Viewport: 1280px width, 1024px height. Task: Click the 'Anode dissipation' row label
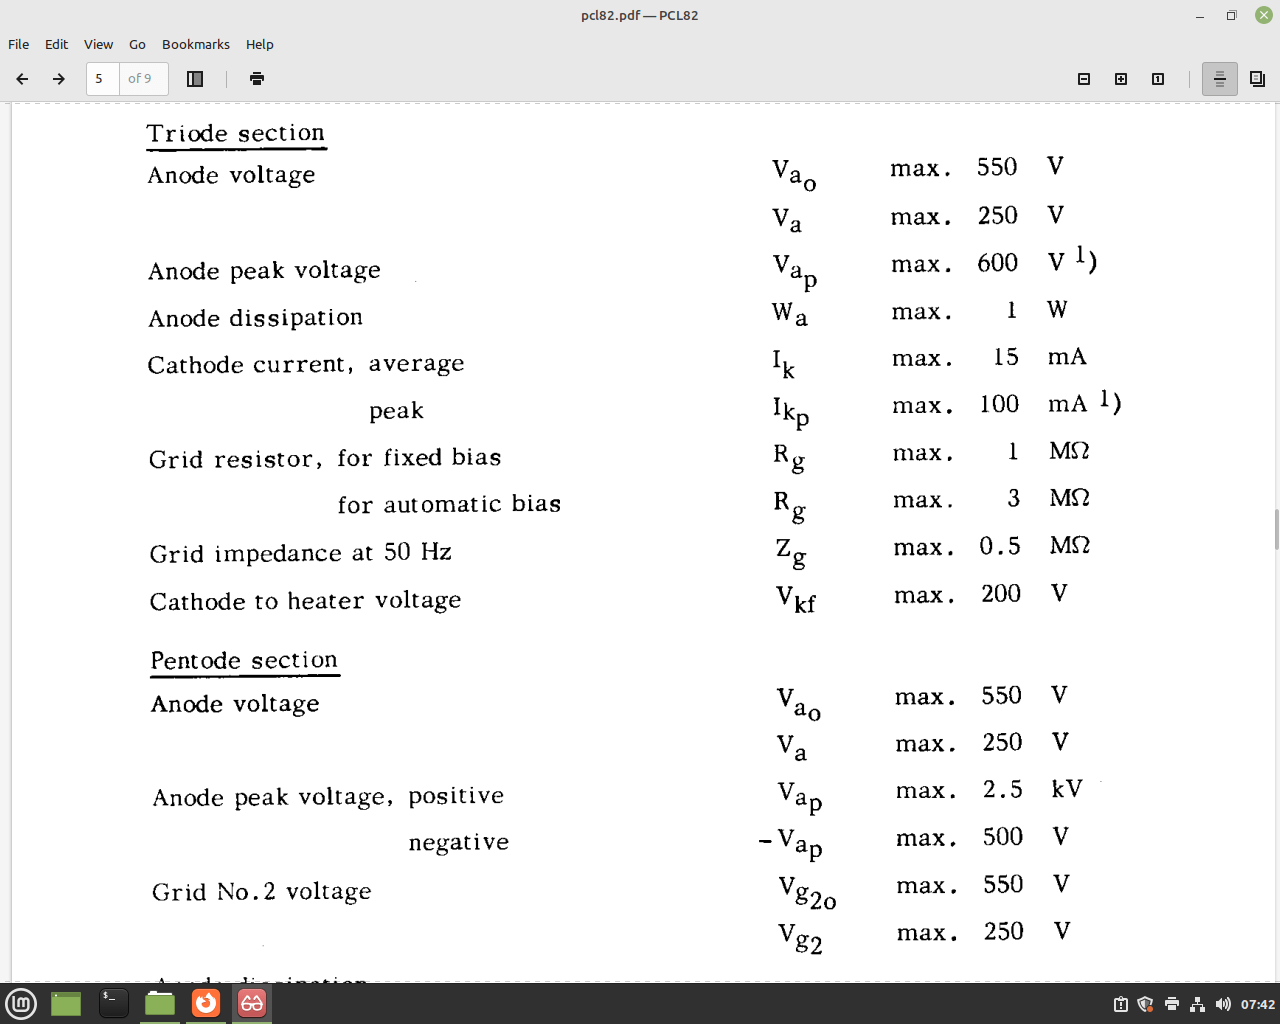[x=256, y=318]
